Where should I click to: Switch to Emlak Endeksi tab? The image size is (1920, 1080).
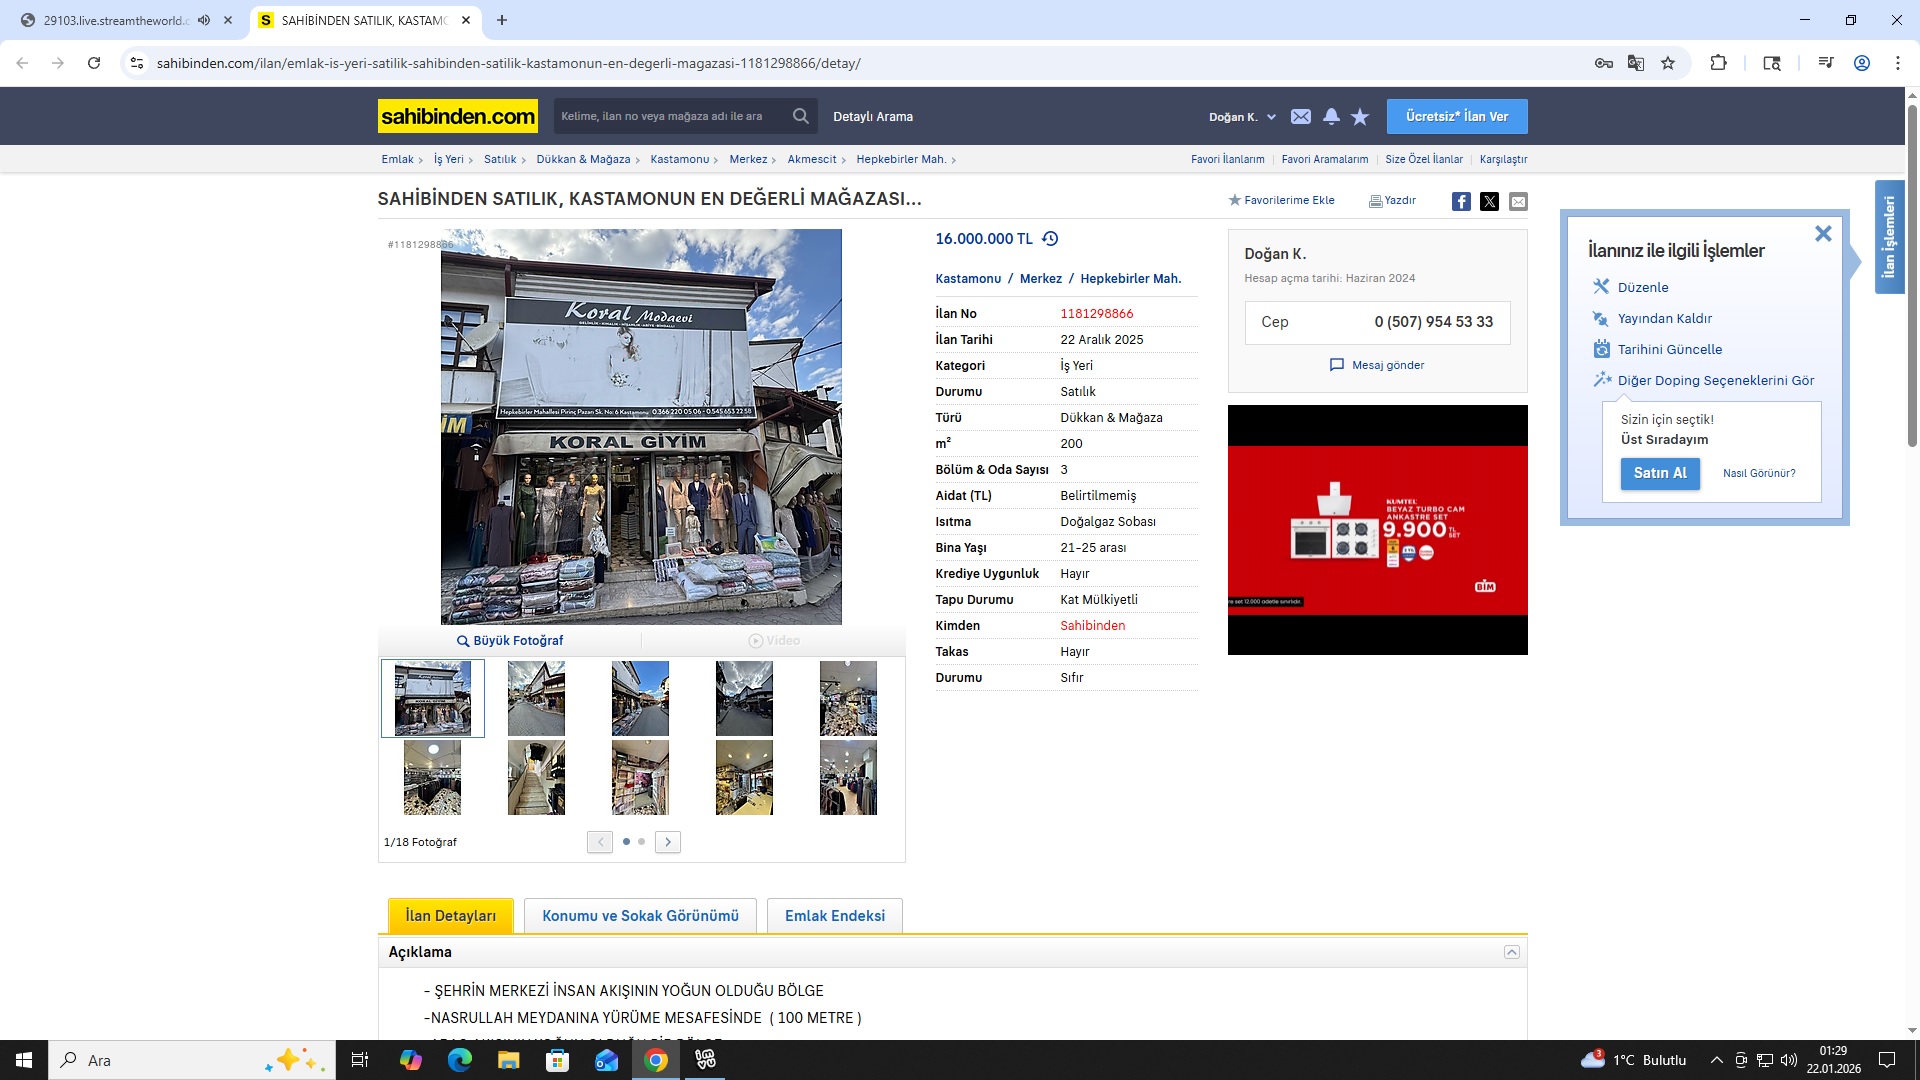pyautogui.click(x=835, y=916)
